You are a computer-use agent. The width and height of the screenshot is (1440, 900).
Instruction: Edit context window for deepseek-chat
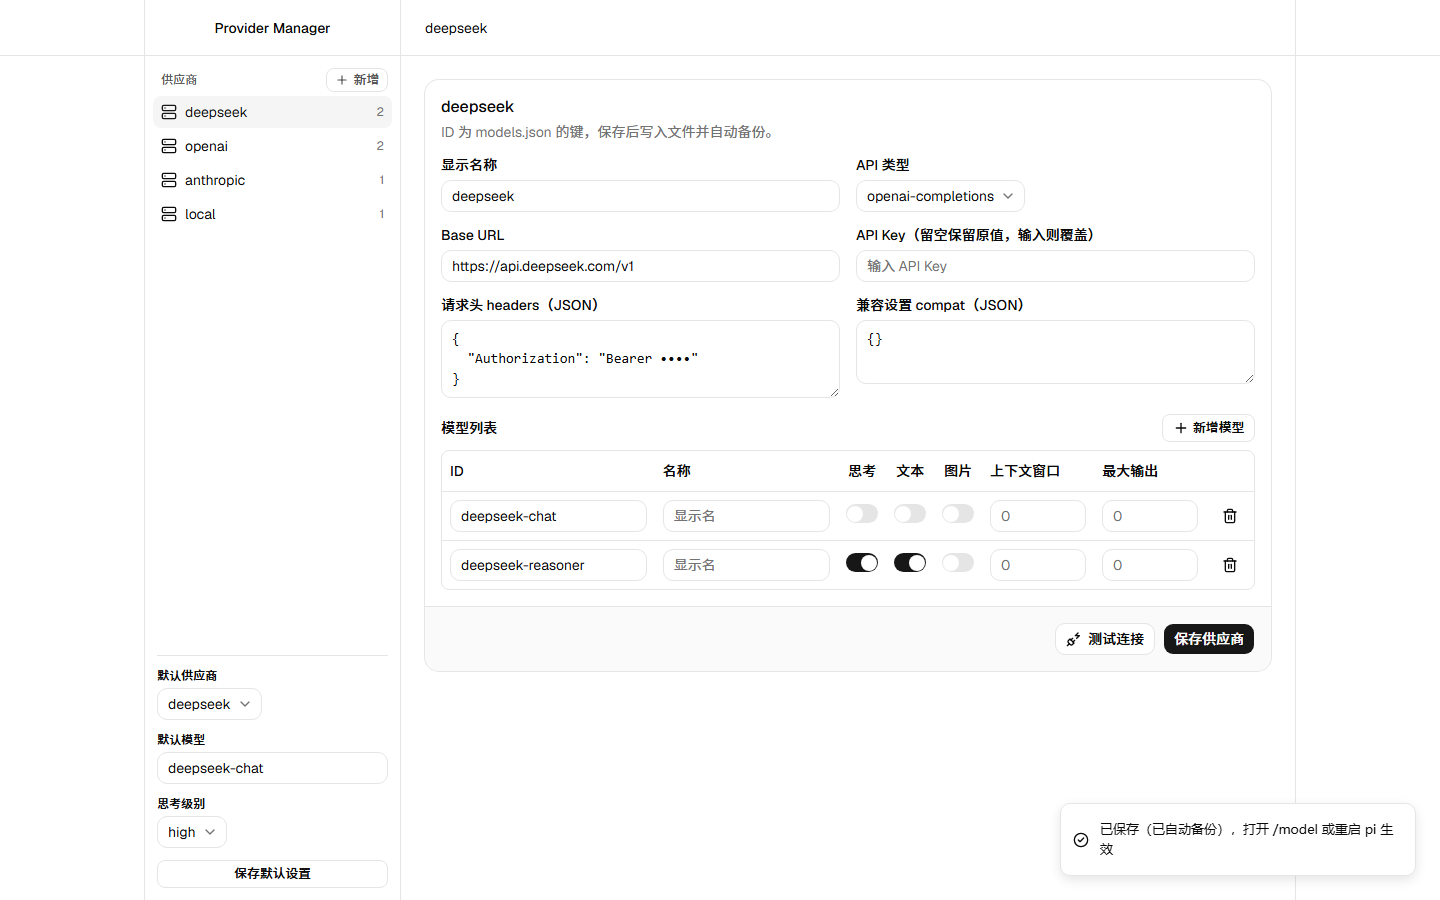point(1038,516)
